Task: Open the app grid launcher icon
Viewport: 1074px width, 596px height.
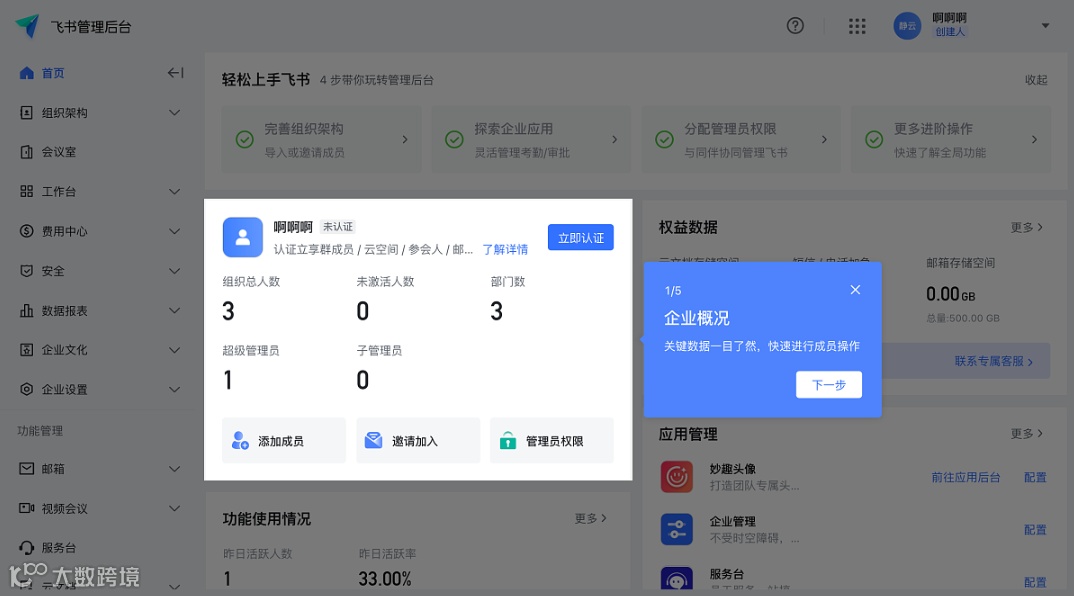Action: pyautogui.click(x=857, y=26)
